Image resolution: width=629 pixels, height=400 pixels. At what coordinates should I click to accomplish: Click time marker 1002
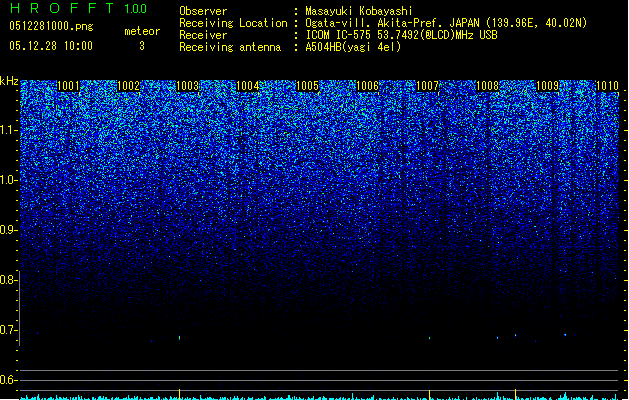tap(128, 86)
